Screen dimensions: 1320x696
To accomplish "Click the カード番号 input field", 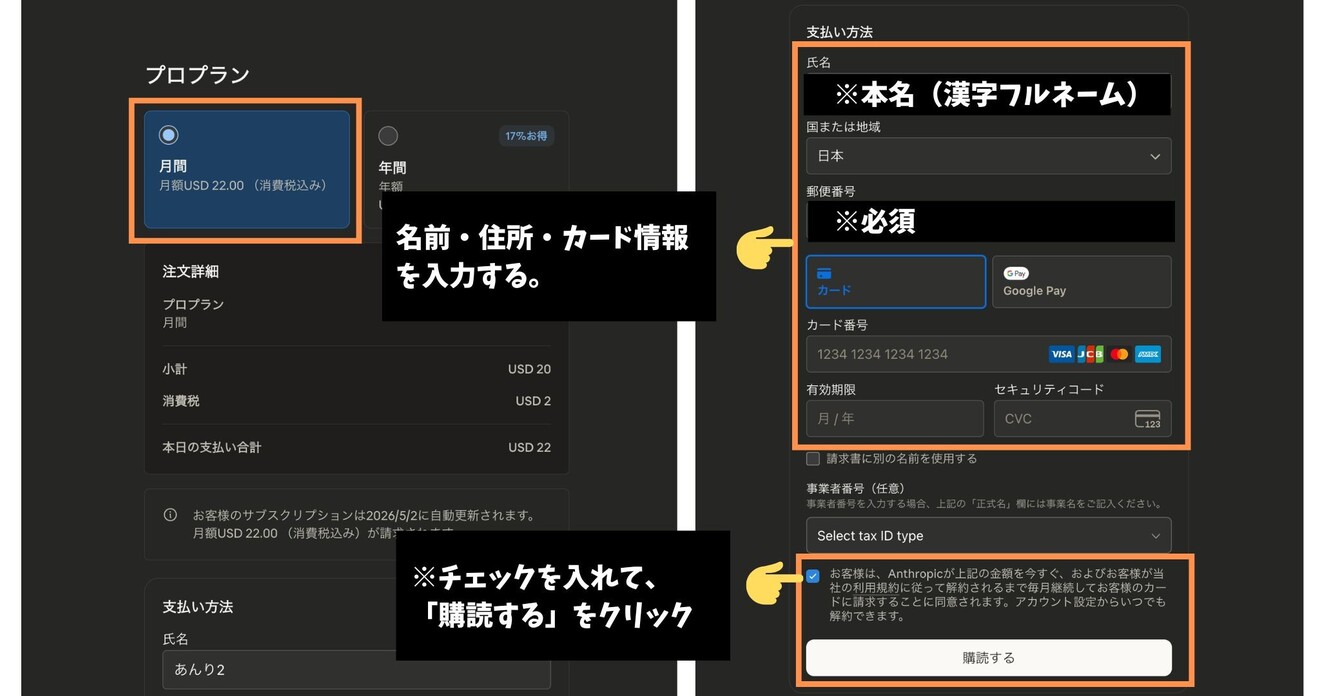I will point(988,354).
